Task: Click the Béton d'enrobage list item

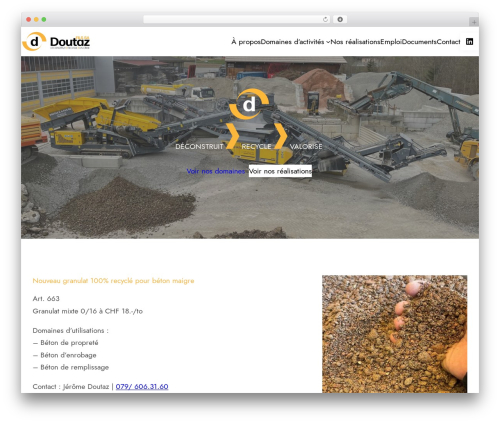Action: click(65, 355)
